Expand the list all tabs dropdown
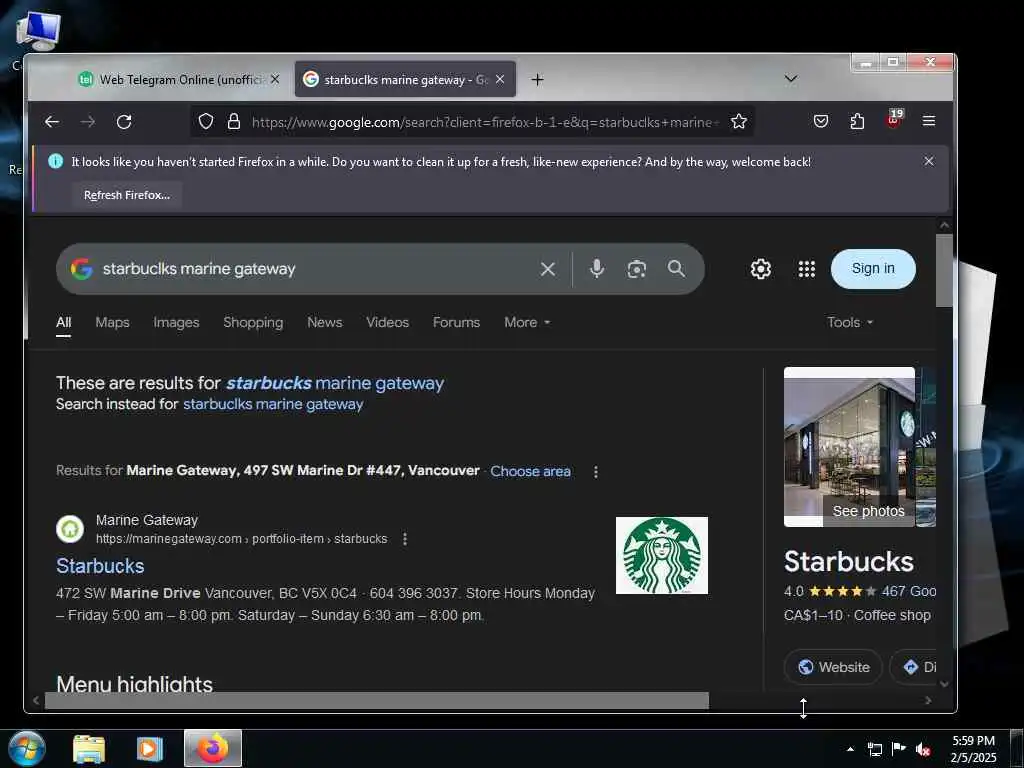 791,79
